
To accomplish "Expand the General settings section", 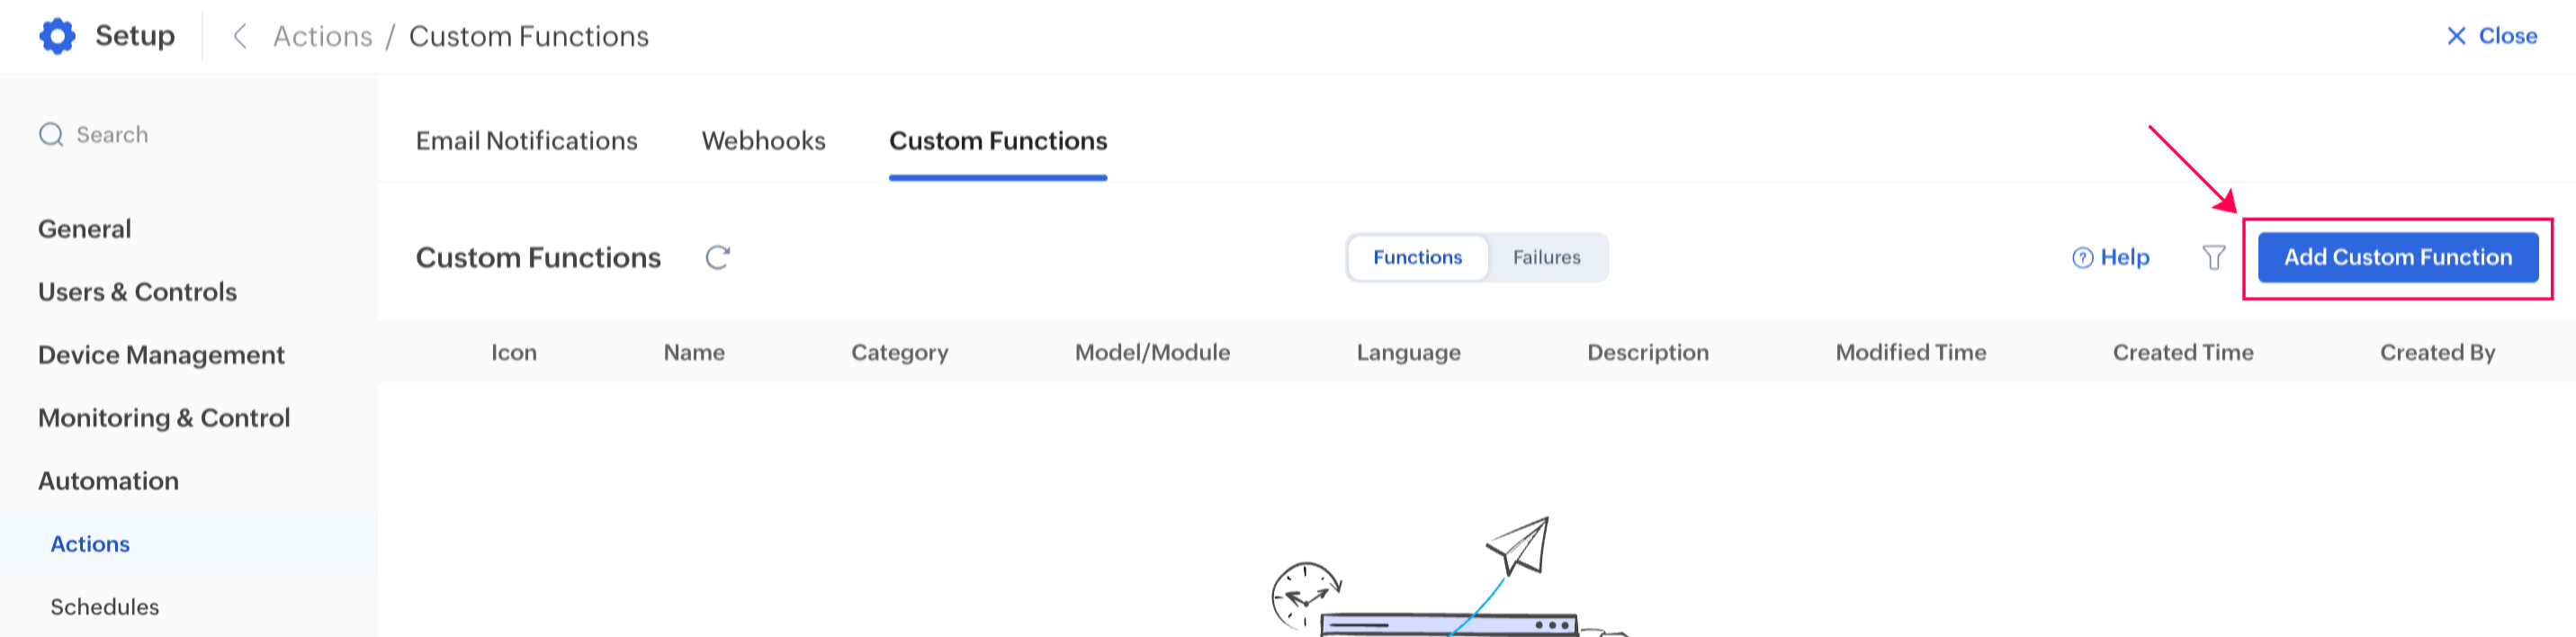I will [85, 229].
